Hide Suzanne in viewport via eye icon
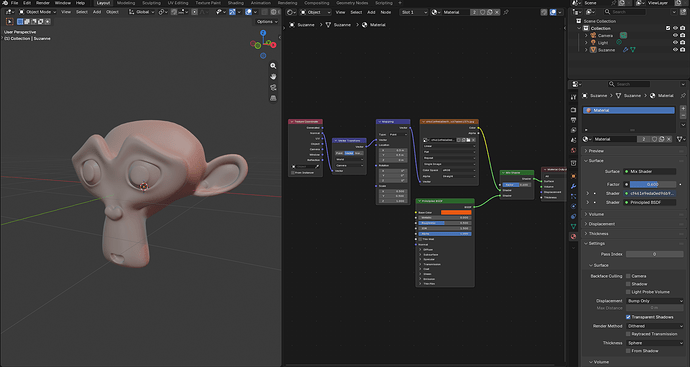The height and width of the screenshot is (367, 690). (675, 50)
